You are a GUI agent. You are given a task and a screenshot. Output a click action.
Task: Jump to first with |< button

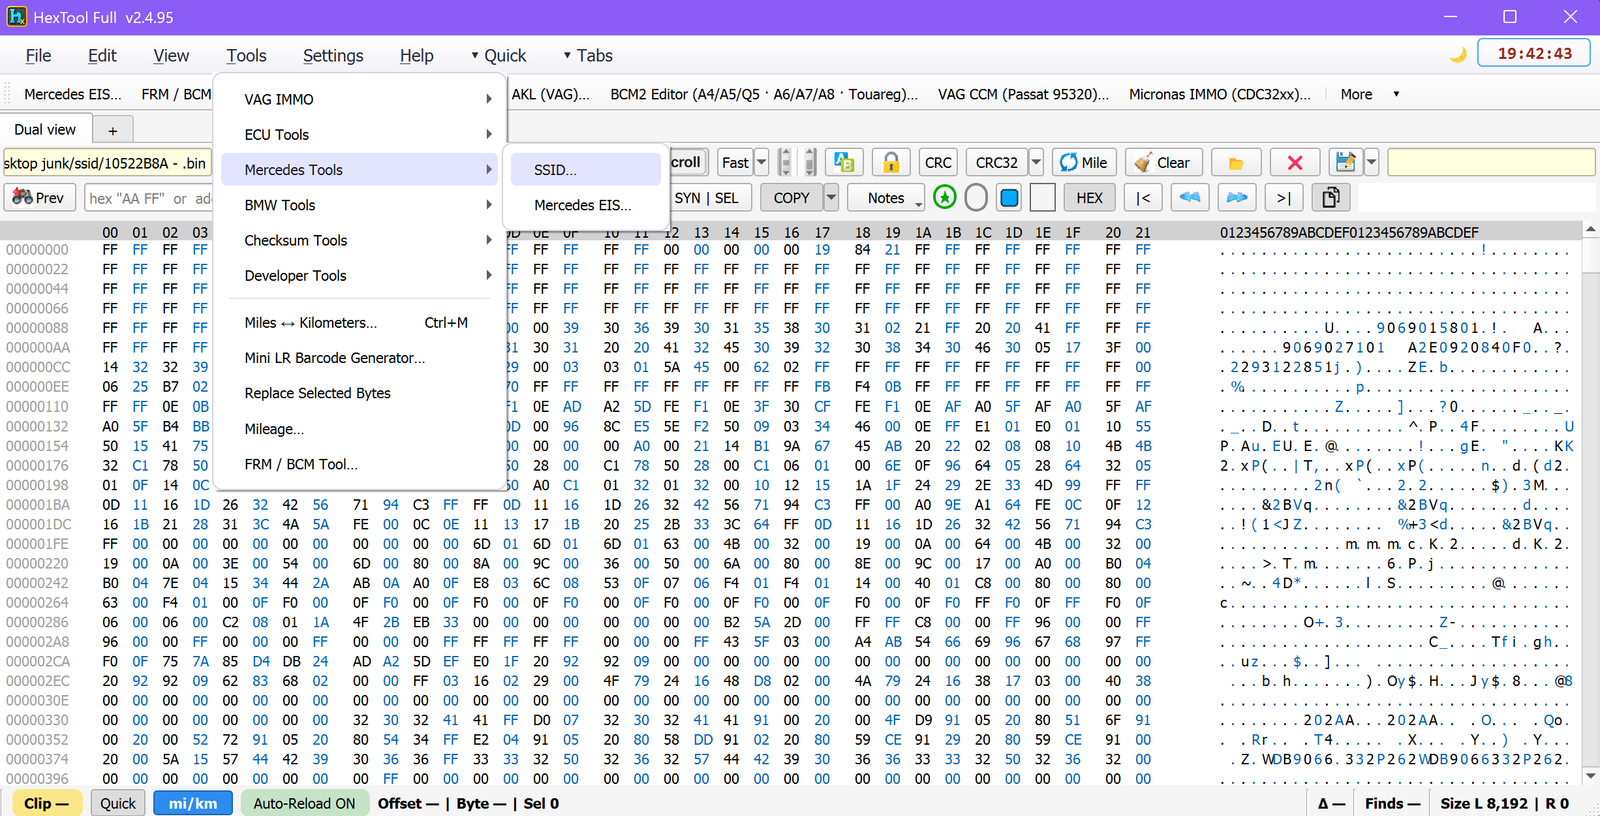(x=1143, y=197)
